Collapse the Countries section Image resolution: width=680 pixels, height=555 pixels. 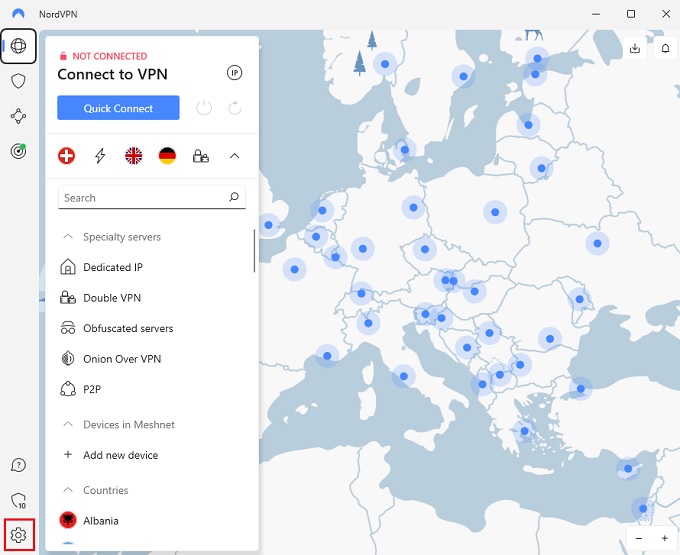pos(68,490)
